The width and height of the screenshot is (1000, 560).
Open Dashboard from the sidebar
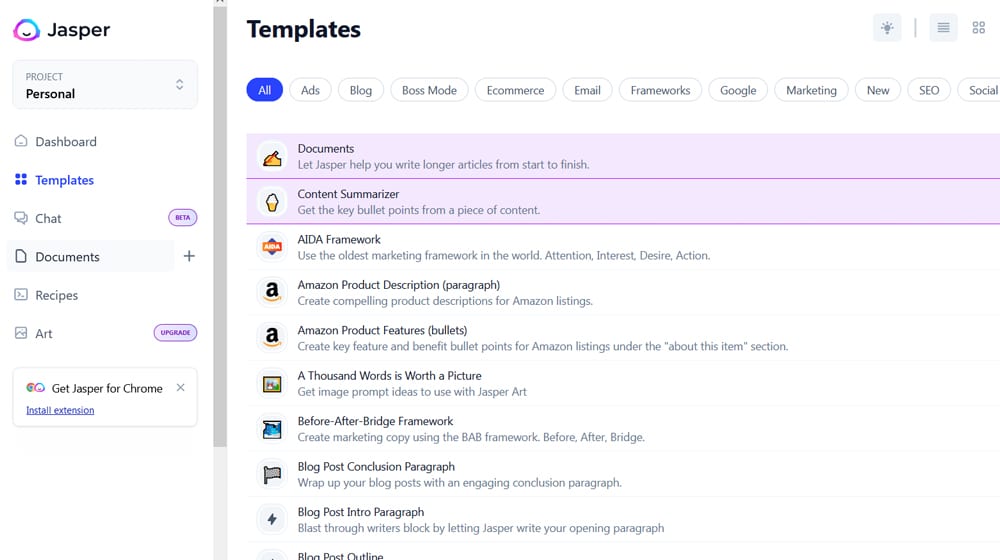pos(66,142)
